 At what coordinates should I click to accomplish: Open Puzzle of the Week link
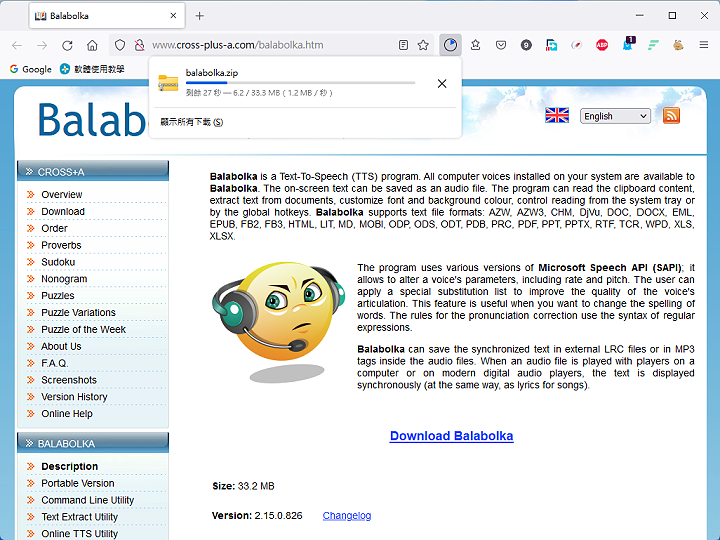tap(83, 330)
